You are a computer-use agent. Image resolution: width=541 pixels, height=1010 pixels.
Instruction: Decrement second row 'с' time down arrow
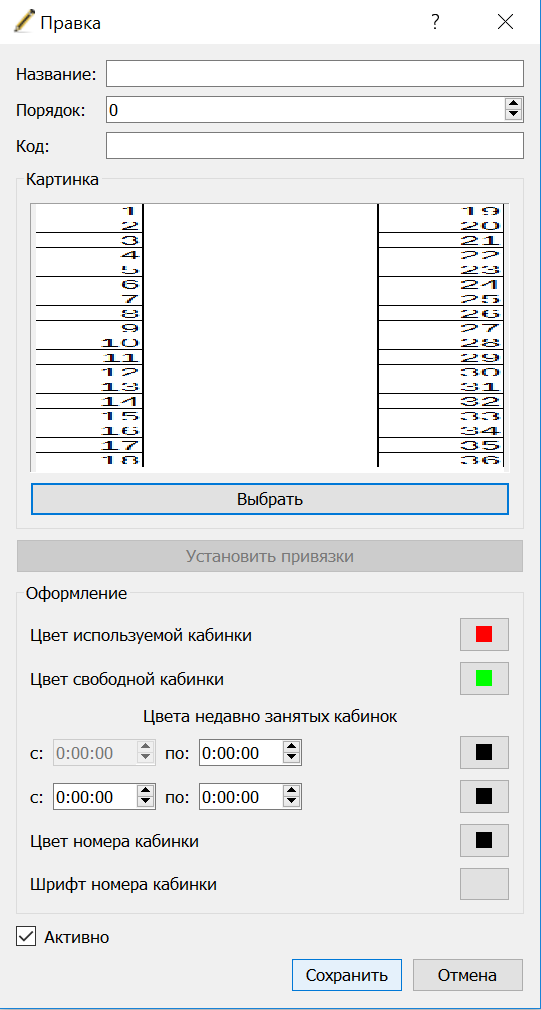[x=146, y=803]
